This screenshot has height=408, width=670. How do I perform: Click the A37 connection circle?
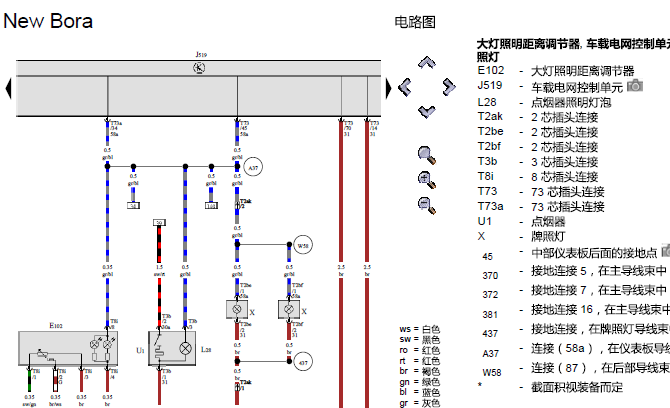[x=253, y=167]
